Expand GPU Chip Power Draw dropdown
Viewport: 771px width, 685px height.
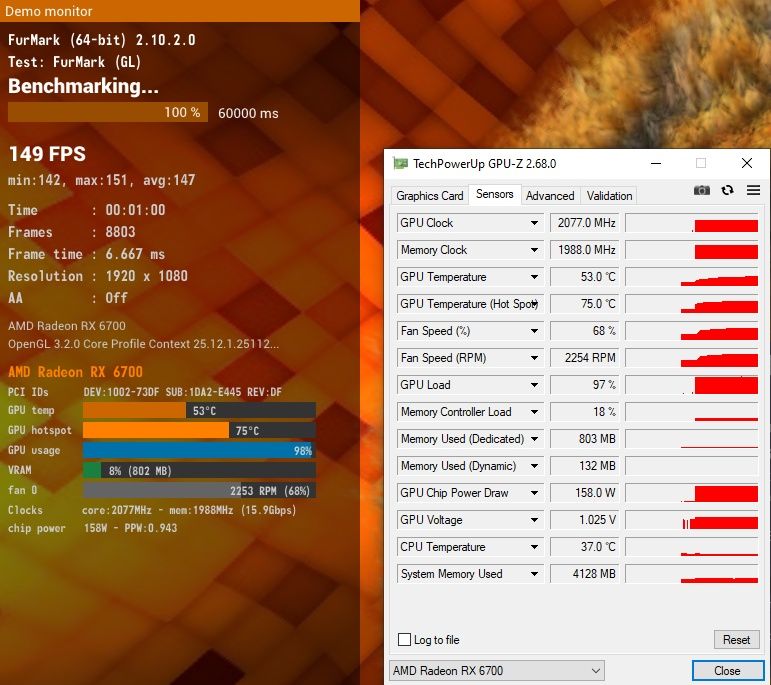pos(534,493)
